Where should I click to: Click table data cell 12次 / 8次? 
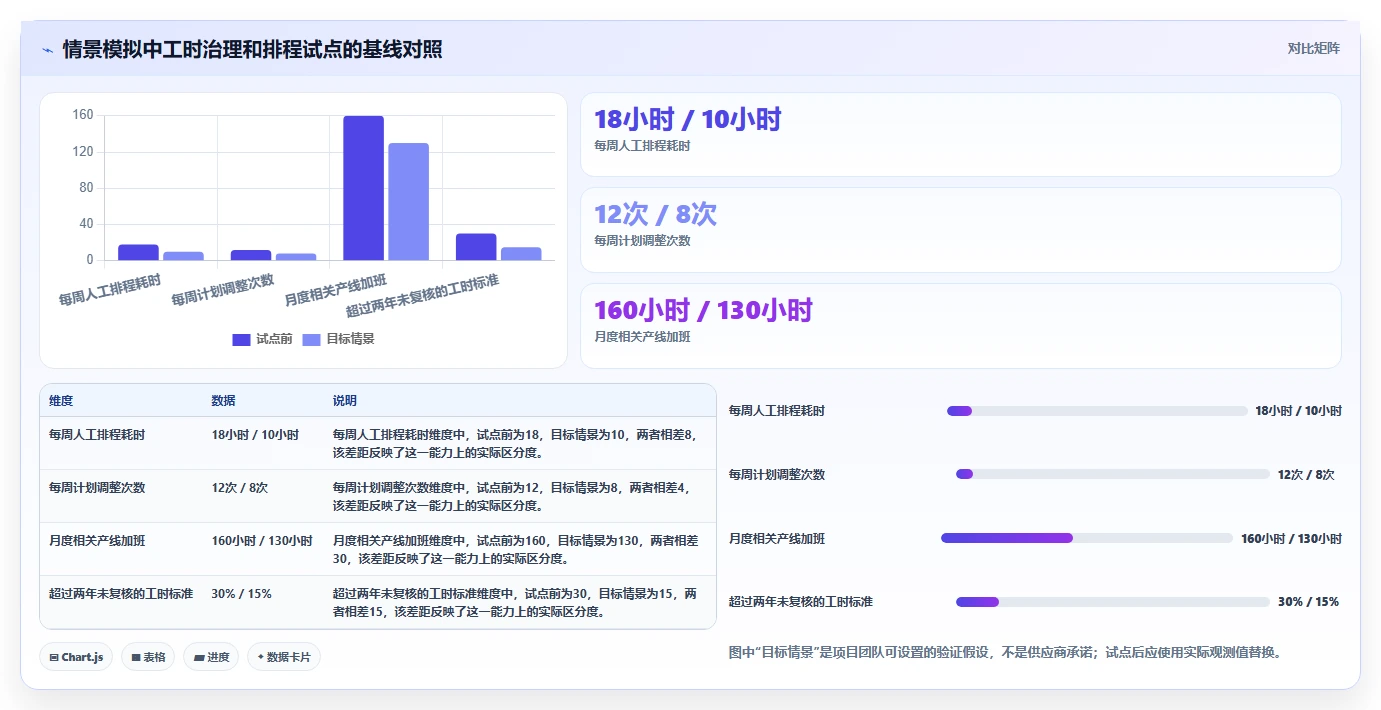(x=240, y=488)
